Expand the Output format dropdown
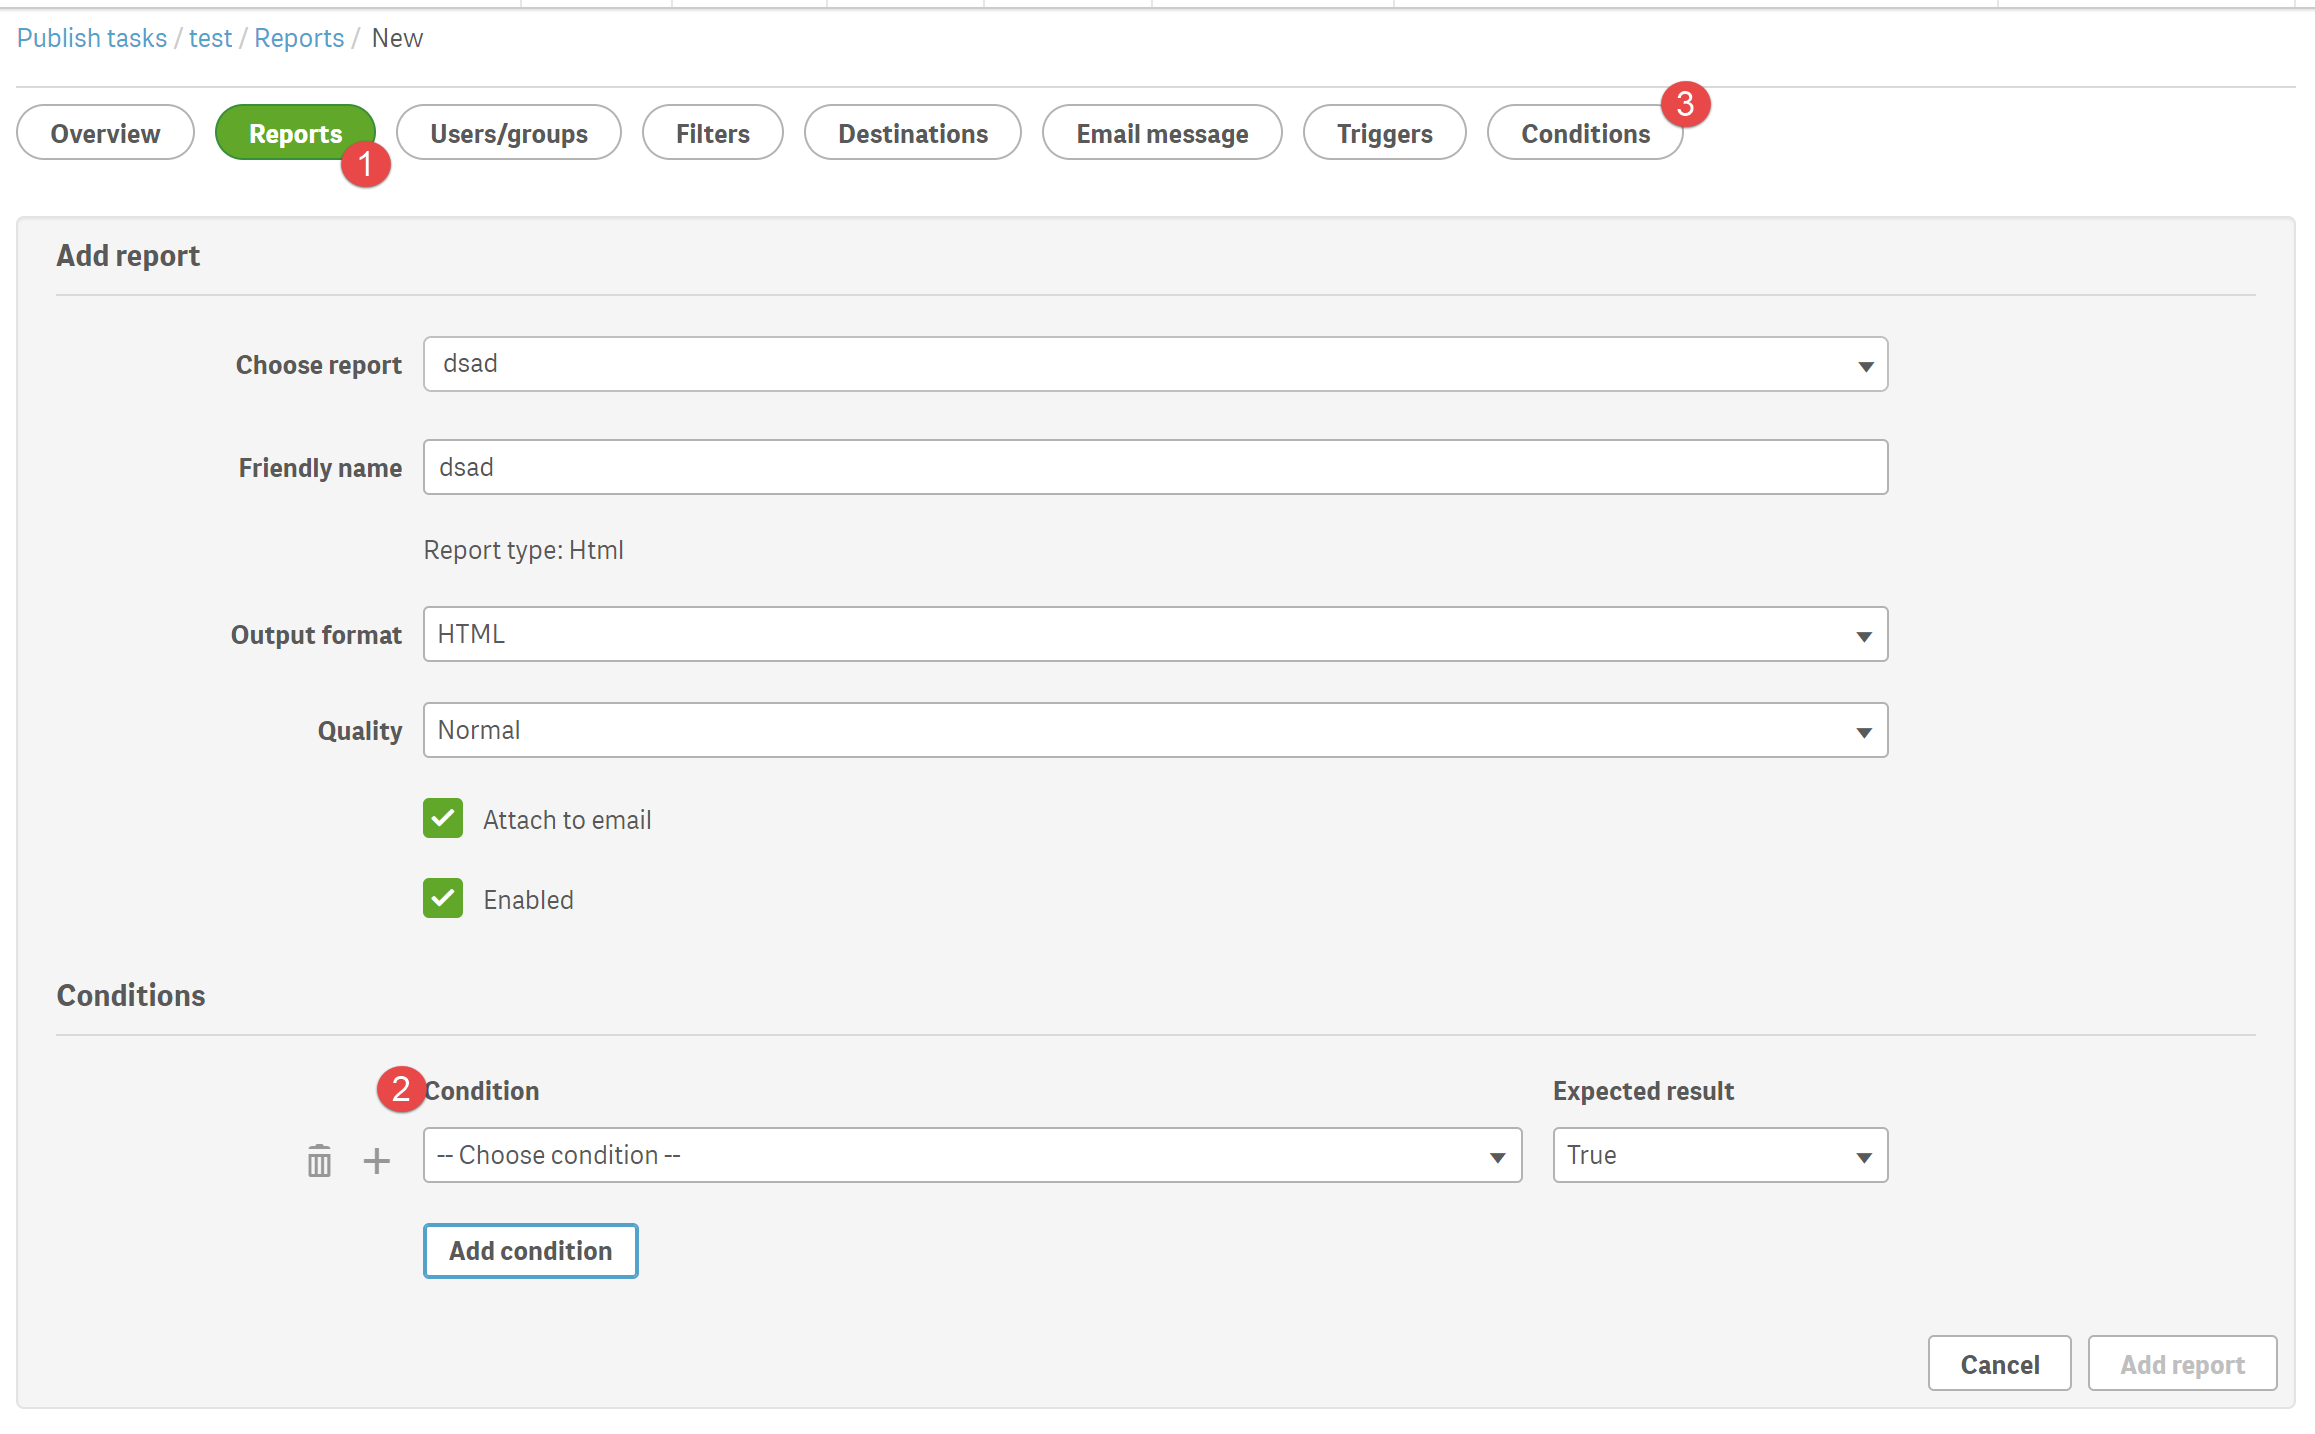 (1154, 634)
